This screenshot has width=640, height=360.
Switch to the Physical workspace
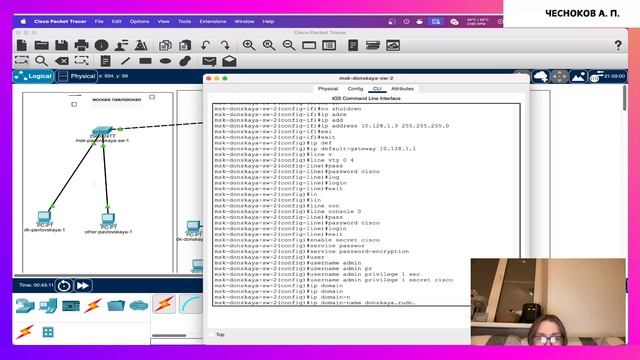click(77, 76)
